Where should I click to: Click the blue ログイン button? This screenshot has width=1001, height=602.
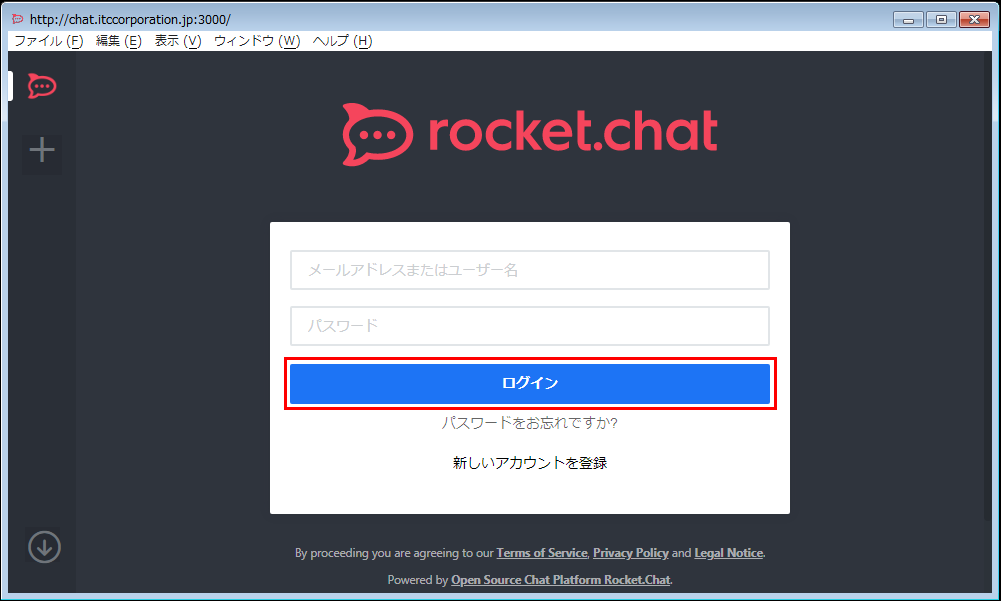pyautogui.click(x=530, y=383)
